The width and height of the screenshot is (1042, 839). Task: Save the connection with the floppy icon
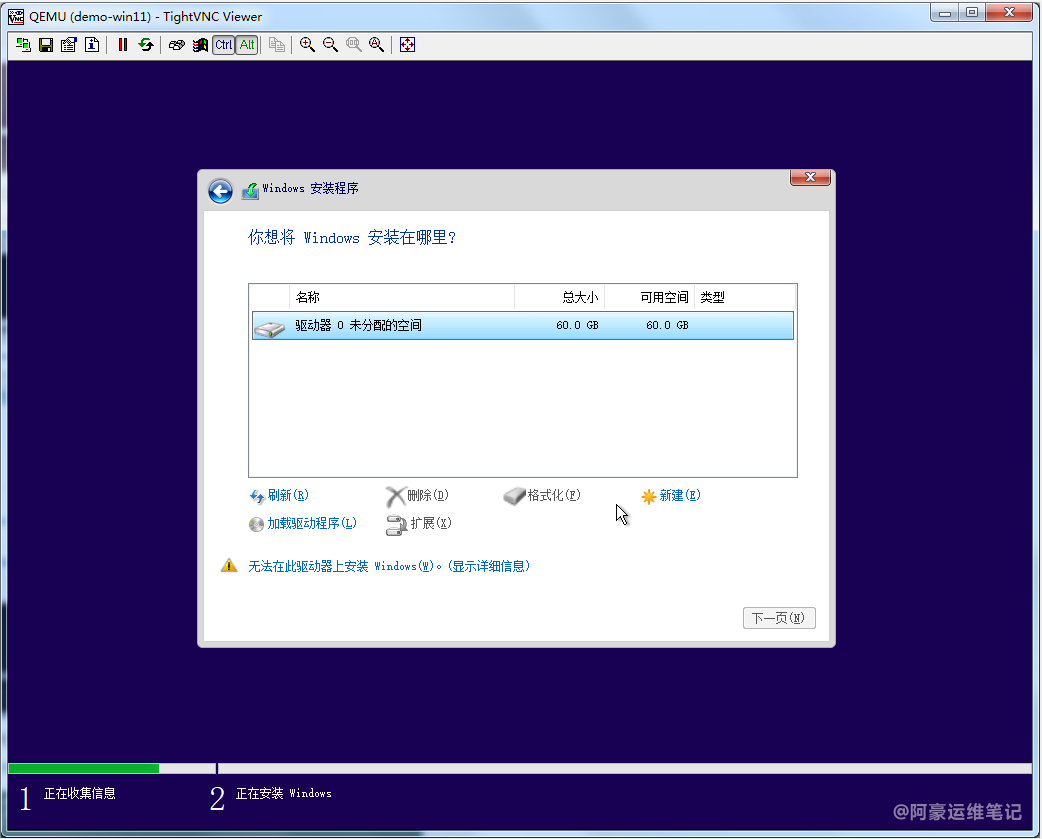pyautogui.click(x=46, y=45)
